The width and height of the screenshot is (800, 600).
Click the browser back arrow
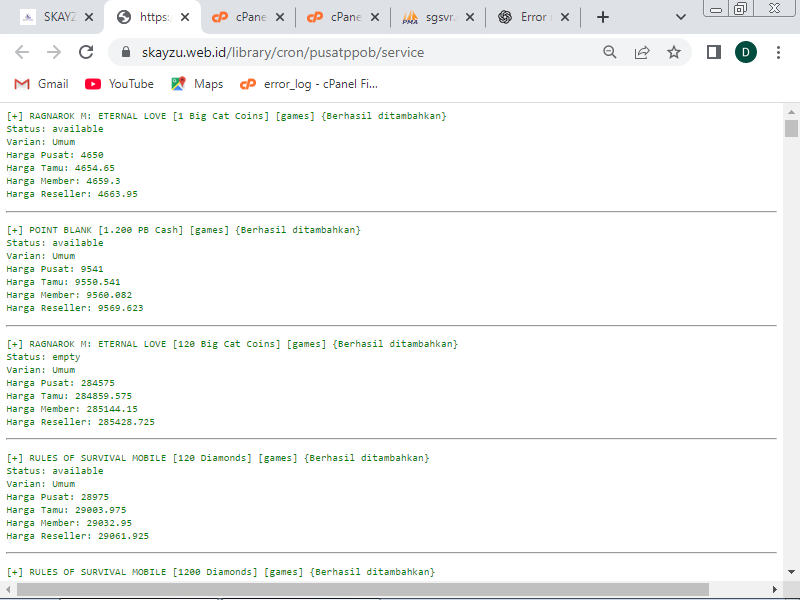22,52
